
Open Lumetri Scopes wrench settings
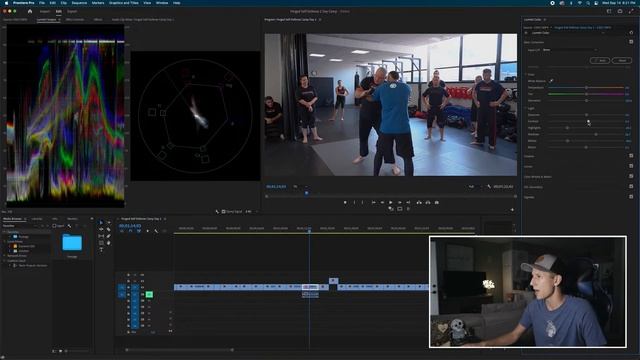click(x=217, y=211)
